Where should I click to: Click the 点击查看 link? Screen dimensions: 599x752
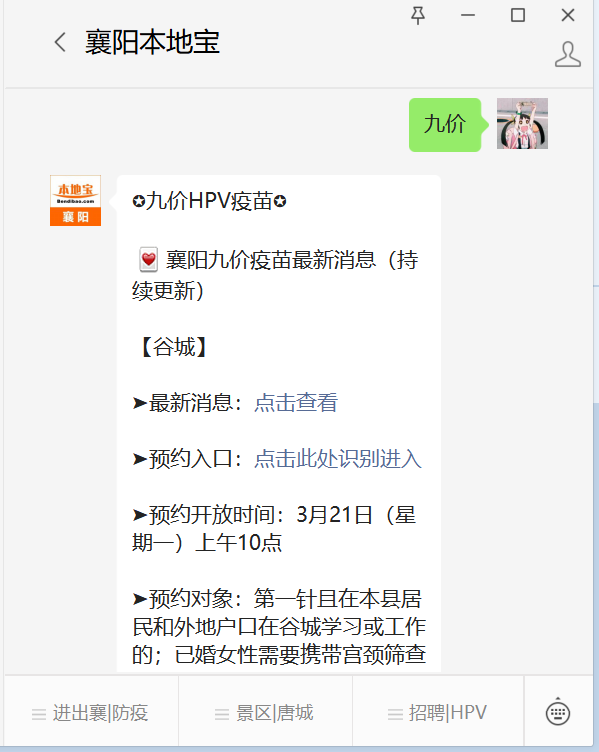(x=296, y=403)
